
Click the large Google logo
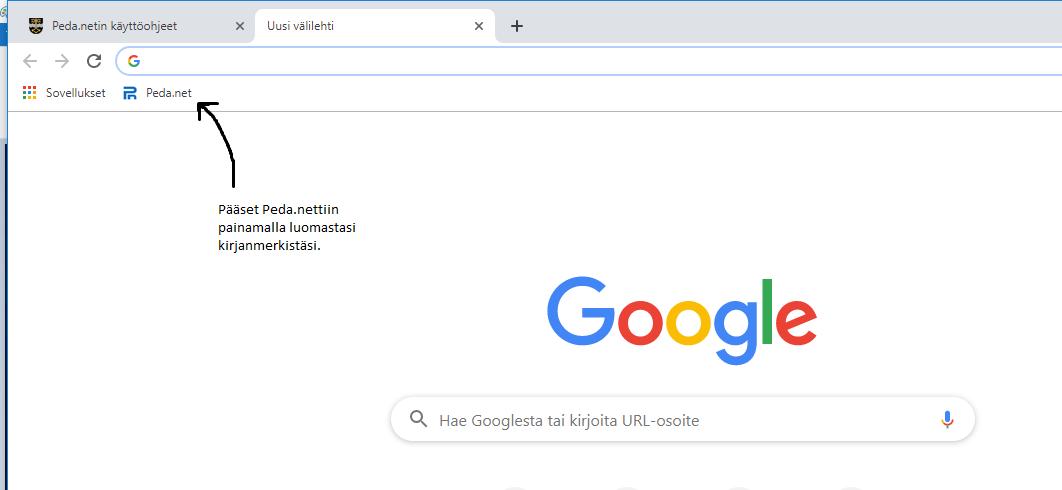pos(681,313)
